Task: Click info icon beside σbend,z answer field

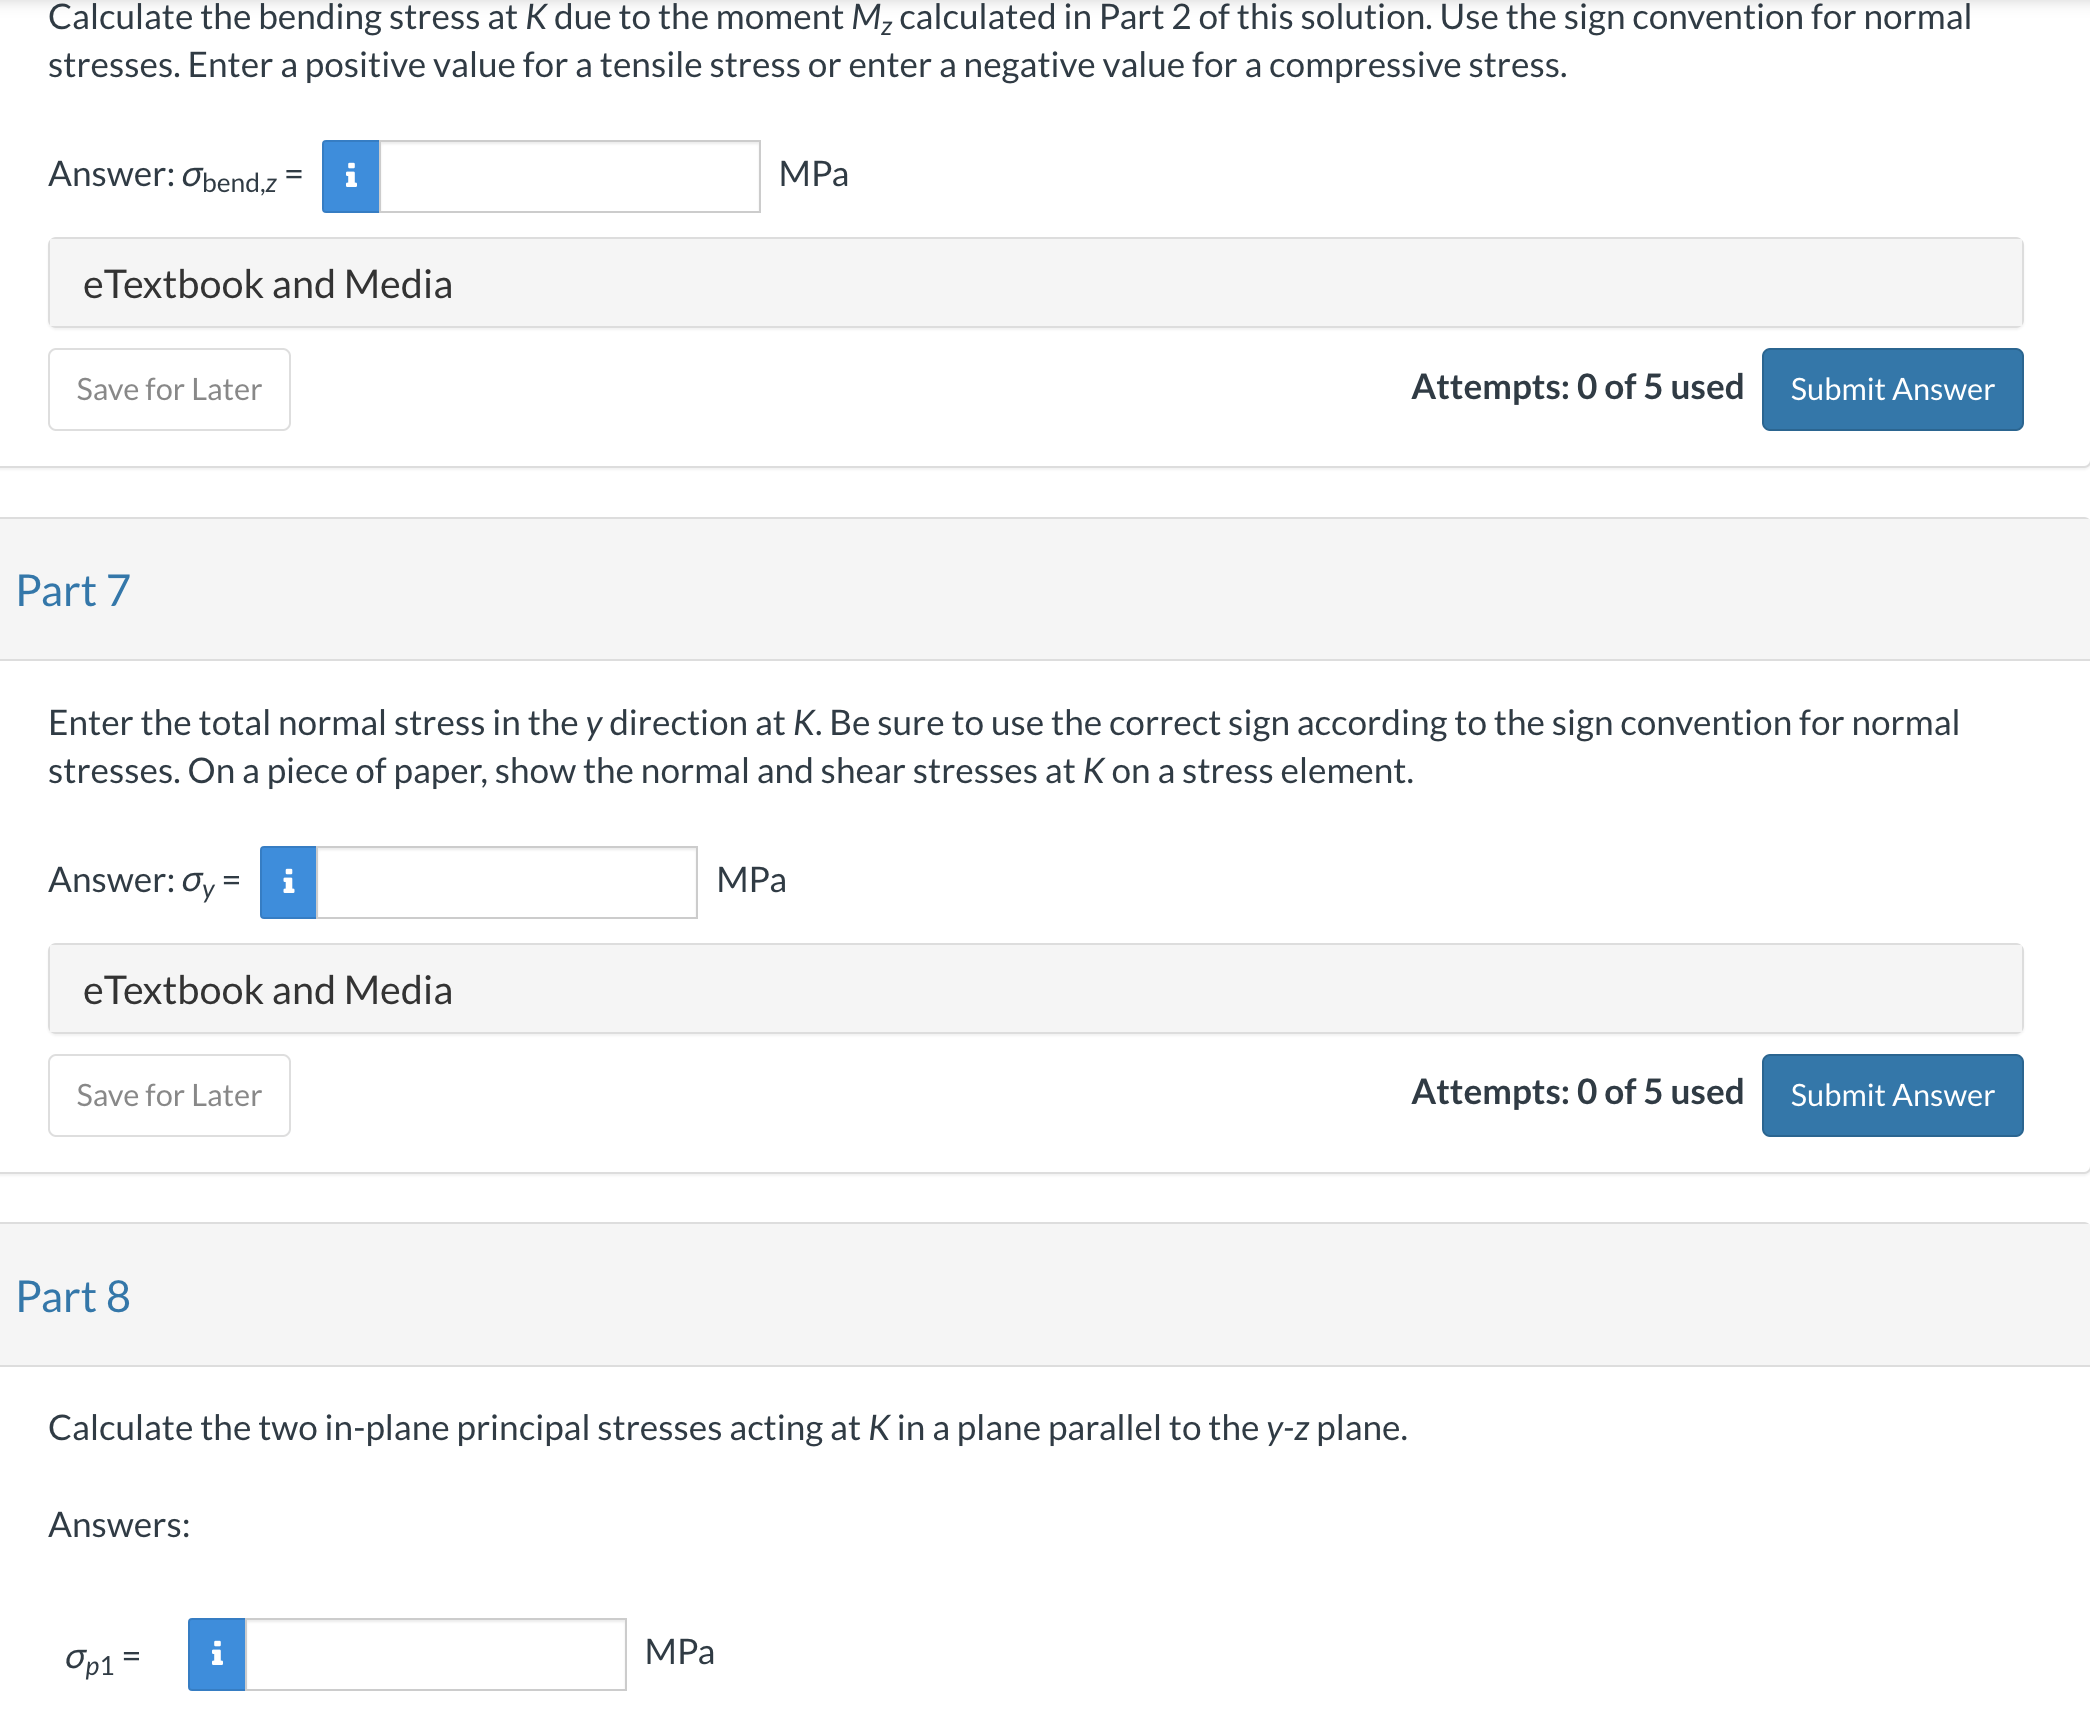Action: 350,177
